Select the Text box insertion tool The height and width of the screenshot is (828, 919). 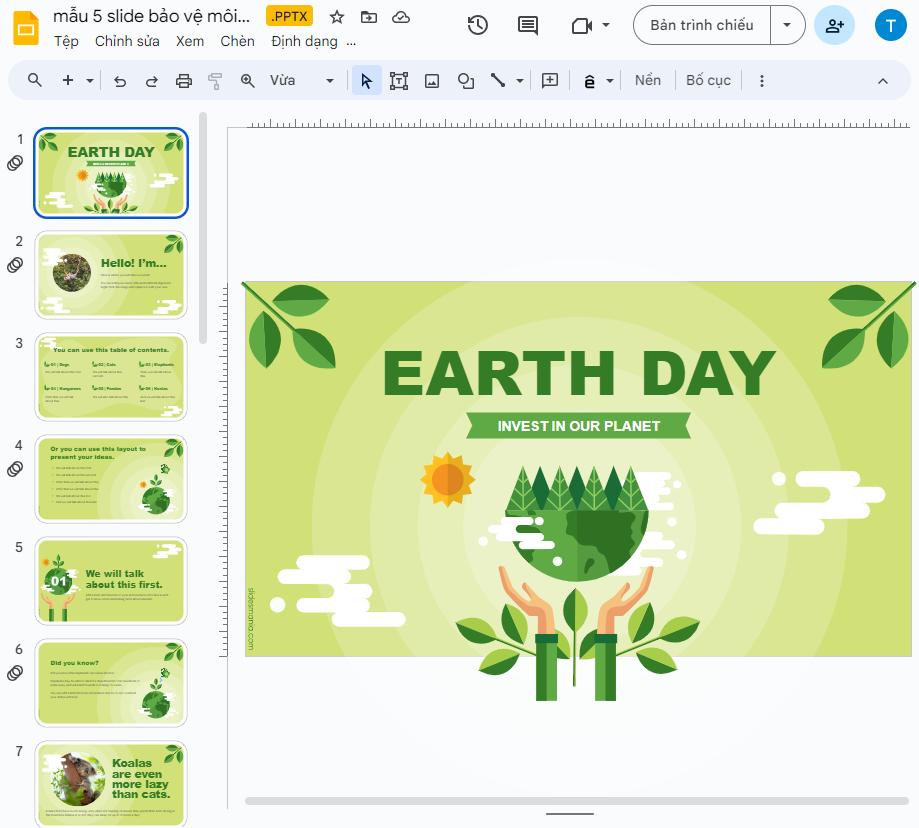coord(399,80)
